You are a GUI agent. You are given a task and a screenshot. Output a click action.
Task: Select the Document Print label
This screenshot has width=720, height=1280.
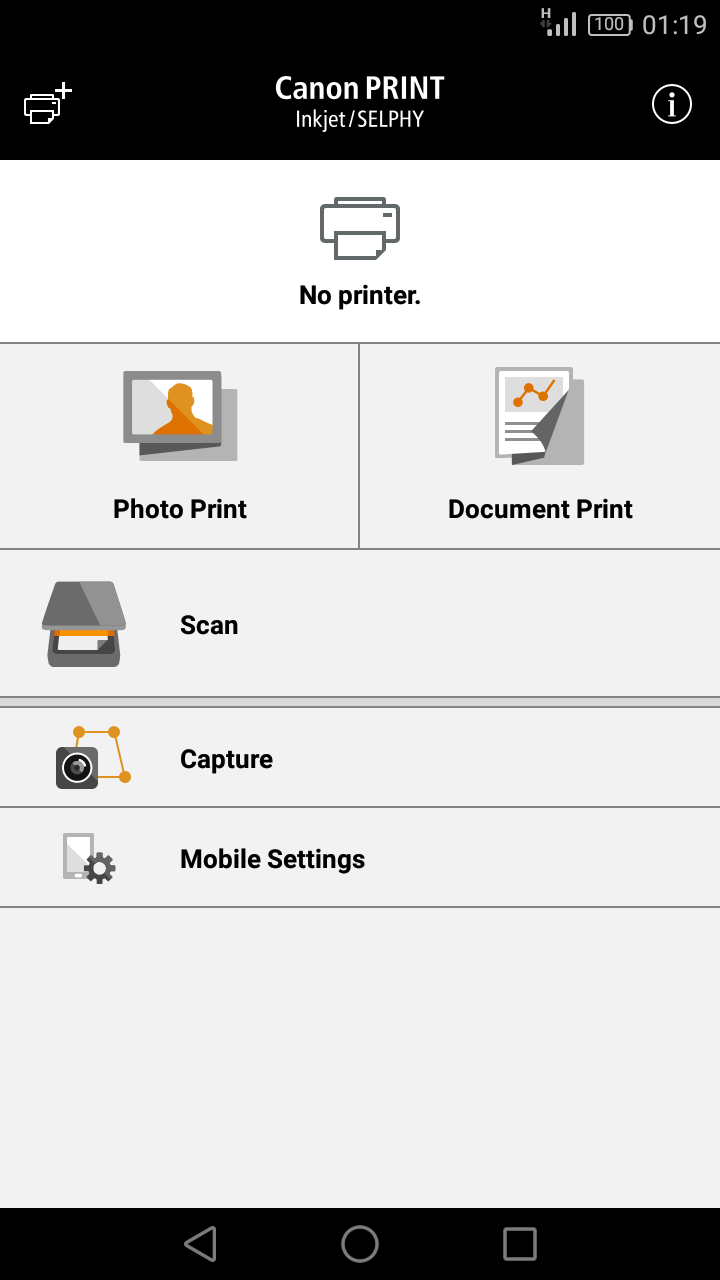click(540, 509)
